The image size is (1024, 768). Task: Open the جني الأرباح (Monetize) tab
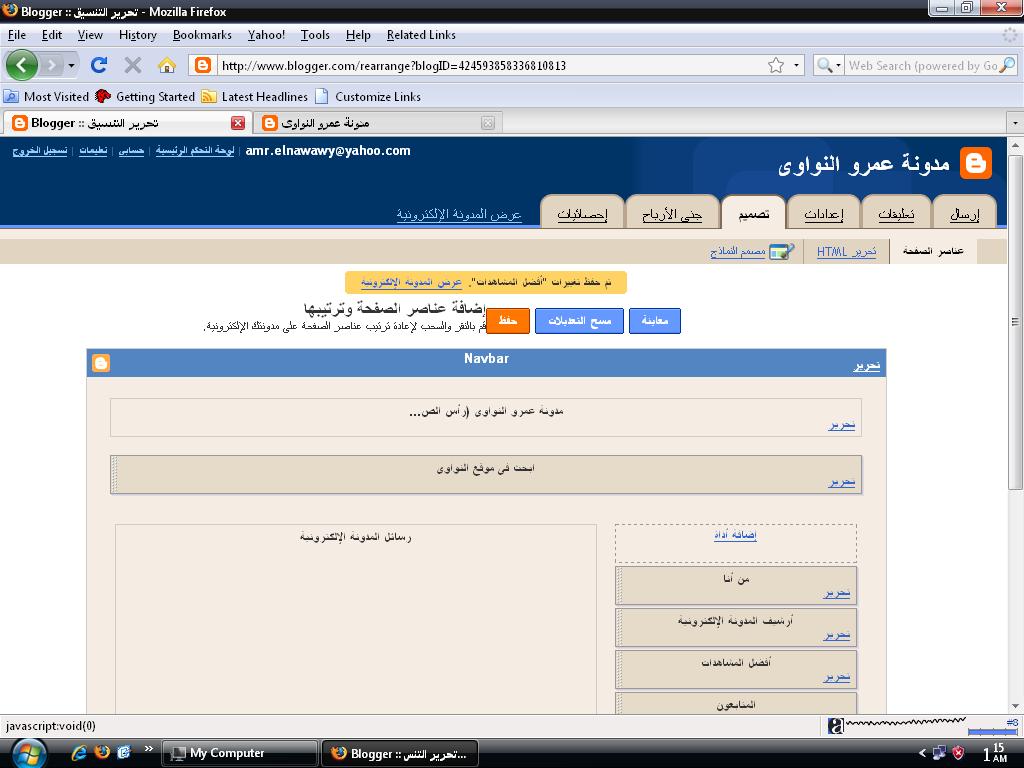click(672, 213)
